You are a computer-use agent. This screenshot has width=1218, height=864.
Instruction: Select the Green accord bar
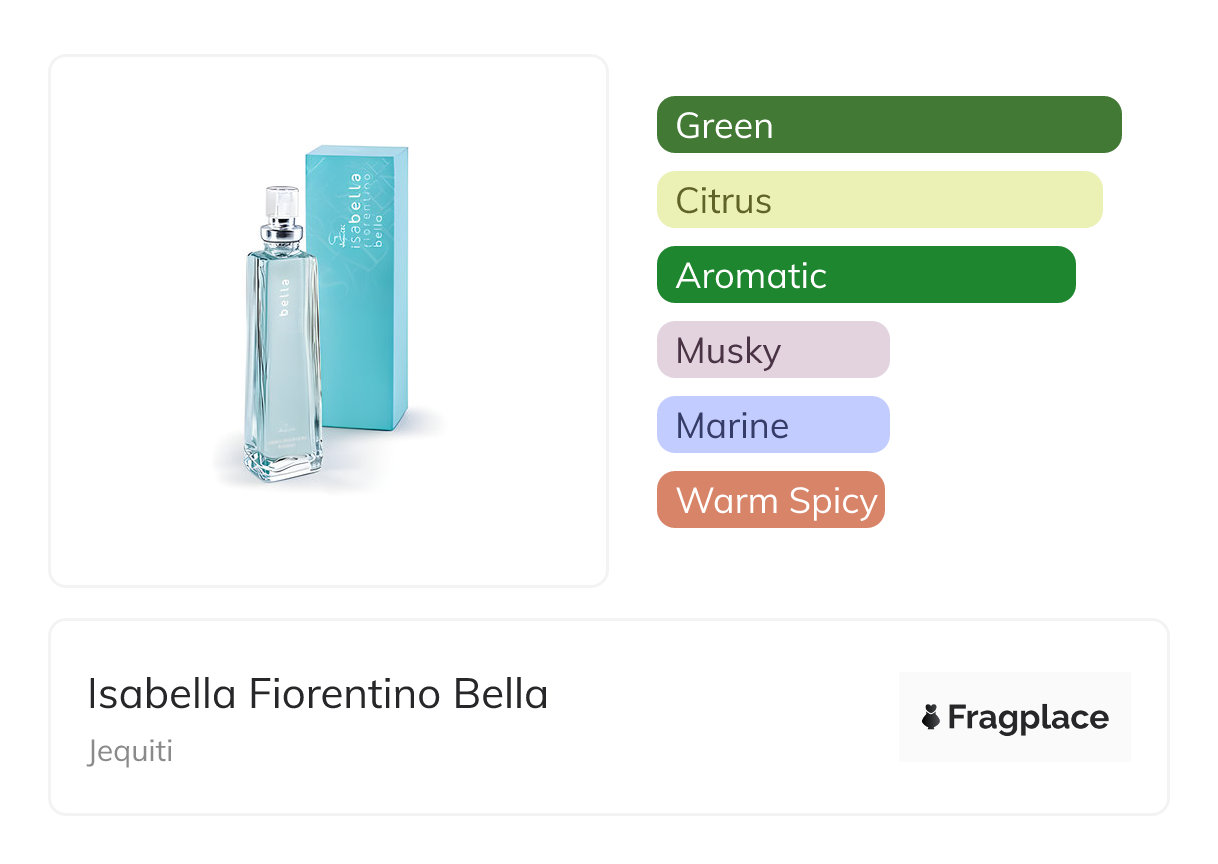coord(888,125)
